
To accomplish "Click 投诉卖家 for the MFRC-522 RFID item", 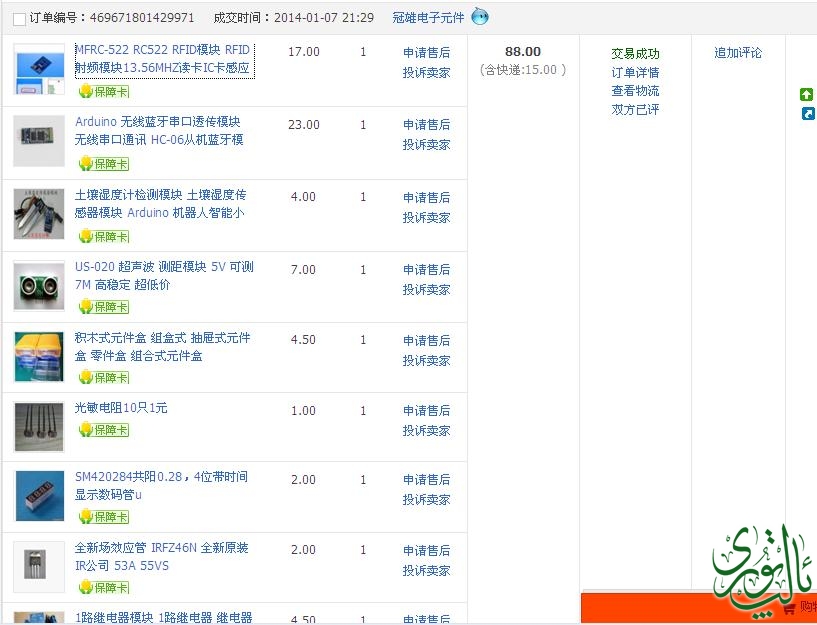I will click(x=426, y=72).
